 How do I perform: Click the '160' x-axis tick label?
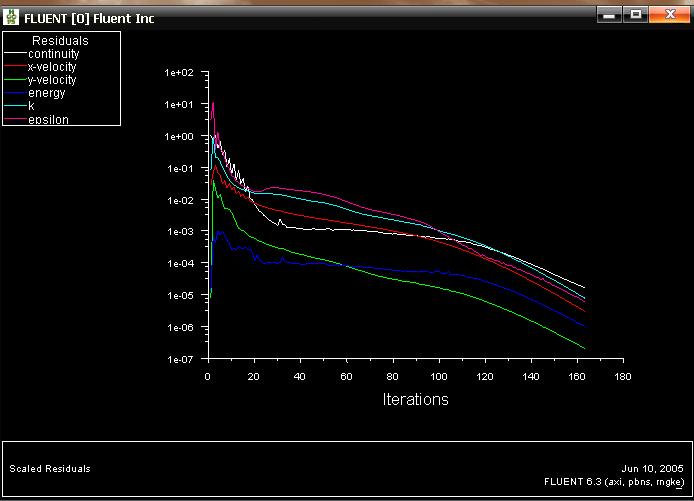pos(577,377)
